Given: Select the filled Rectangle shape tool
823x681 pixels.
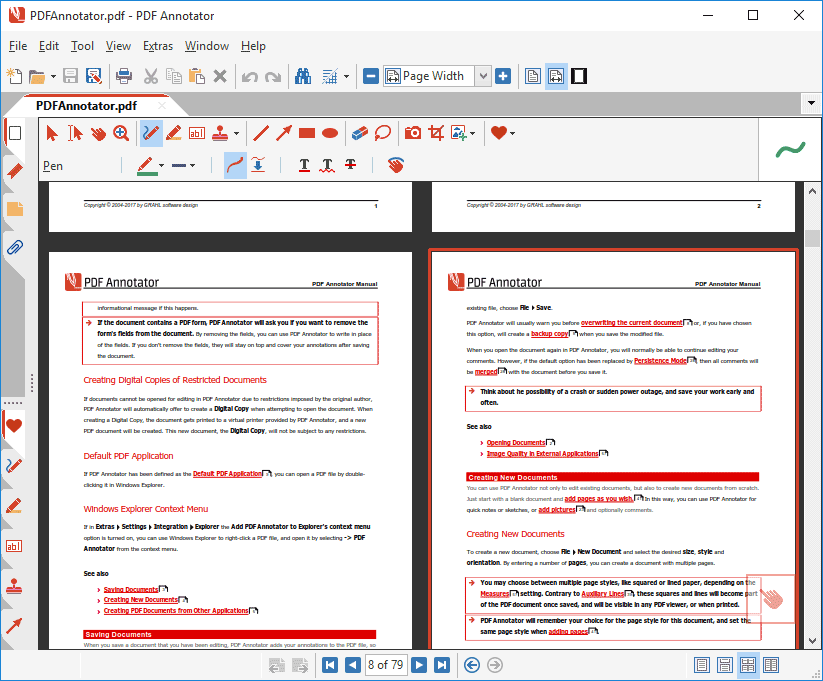Looking at the screenshot, I should coord(307,133).
